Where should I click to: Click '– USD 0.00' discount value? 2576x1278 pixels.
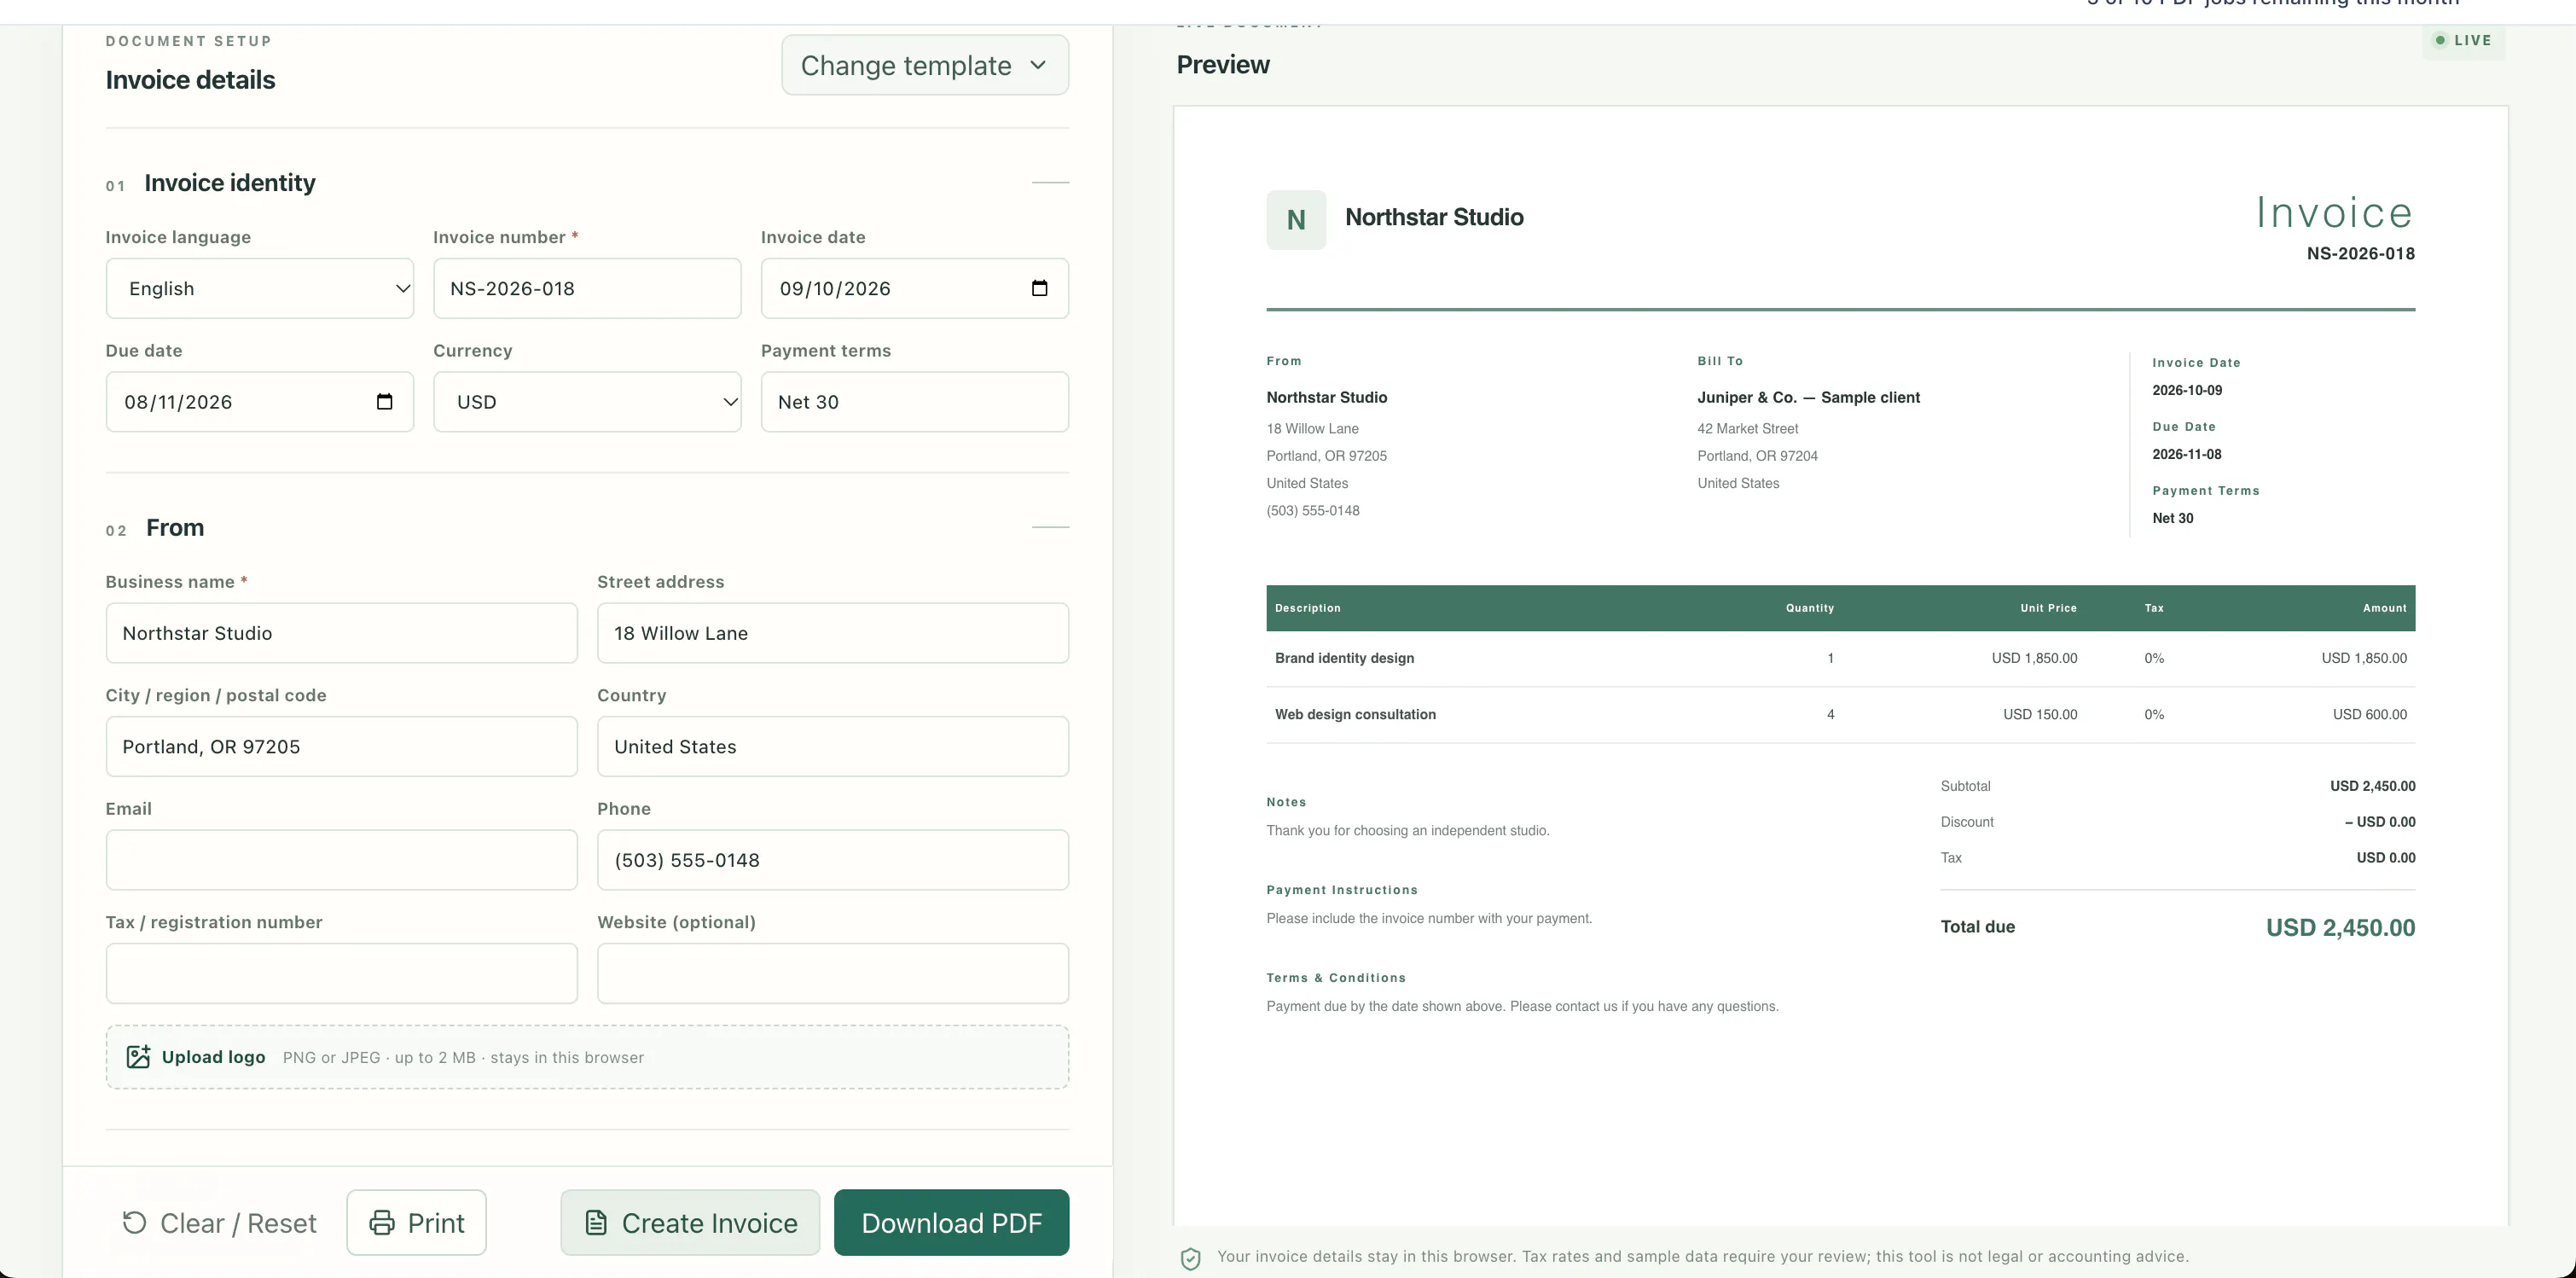coord(2380,822)
